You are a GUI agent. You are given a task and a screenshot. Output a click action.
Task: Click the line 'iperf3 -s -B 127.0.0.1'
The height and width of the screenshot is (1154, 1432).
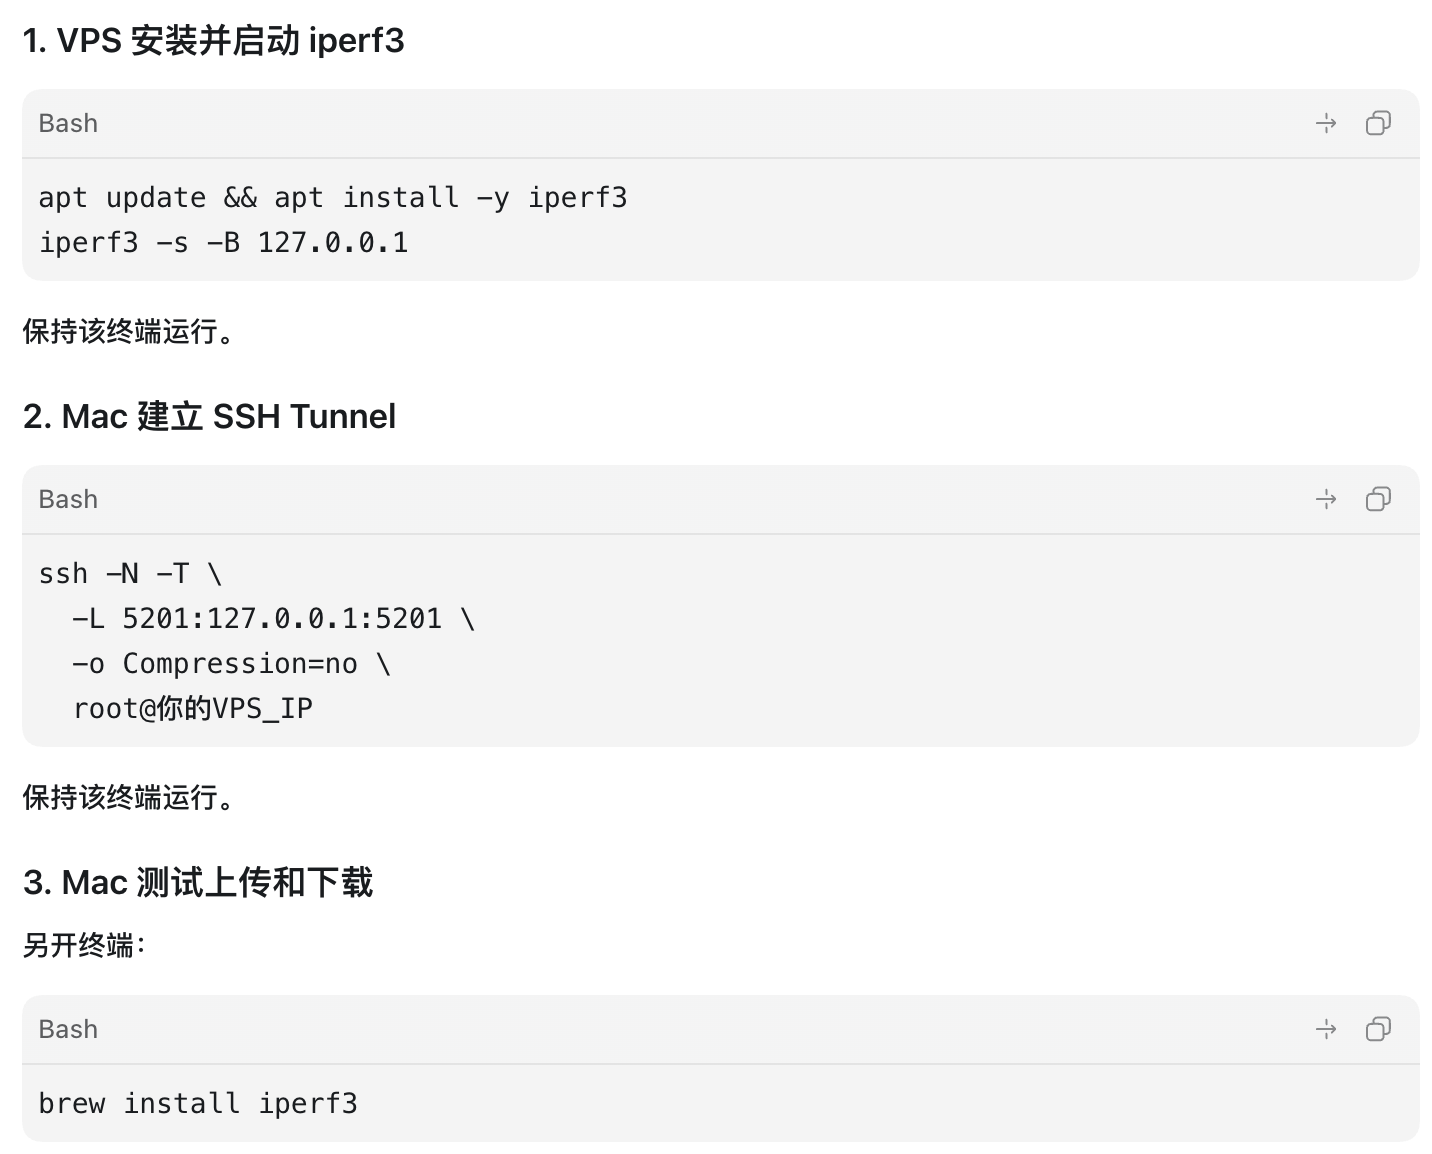223,243
